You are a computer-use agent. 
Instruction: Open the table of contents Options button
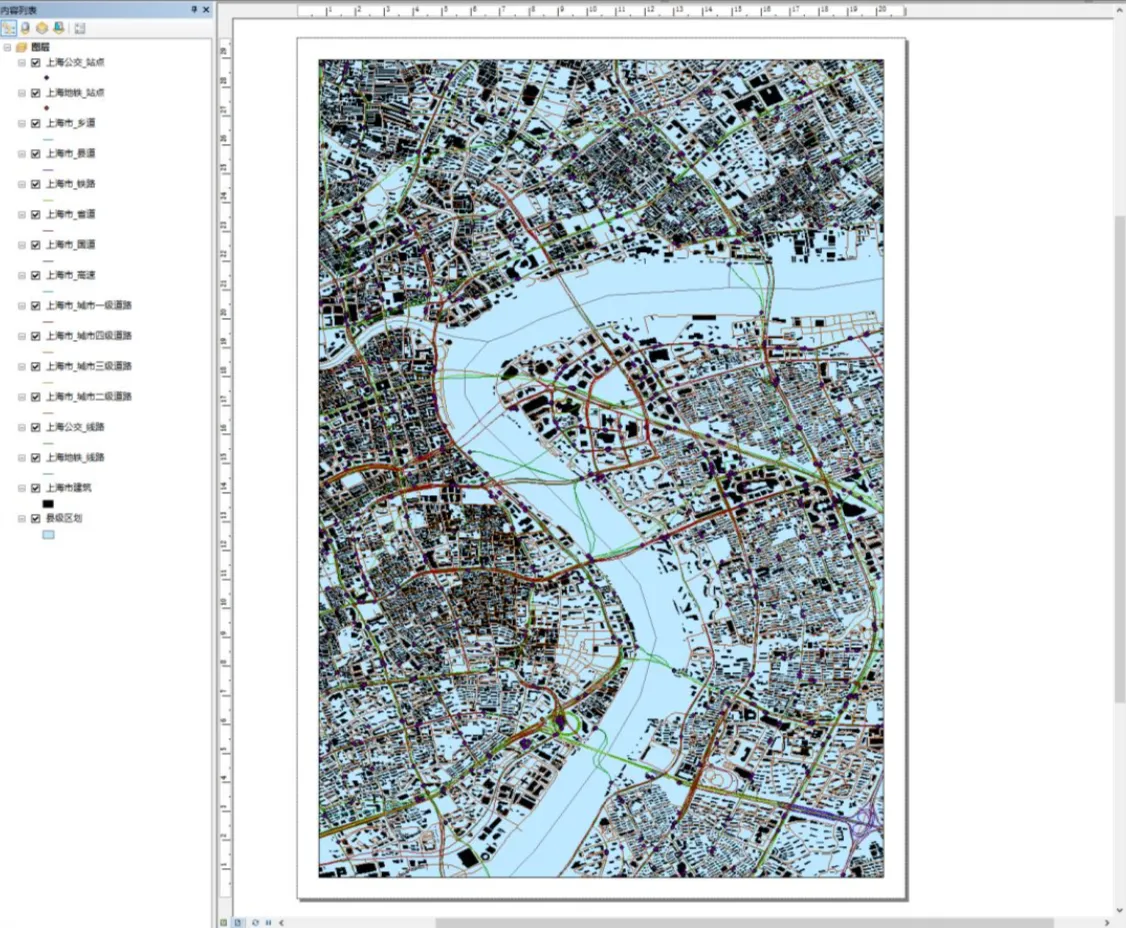[80, 28]
